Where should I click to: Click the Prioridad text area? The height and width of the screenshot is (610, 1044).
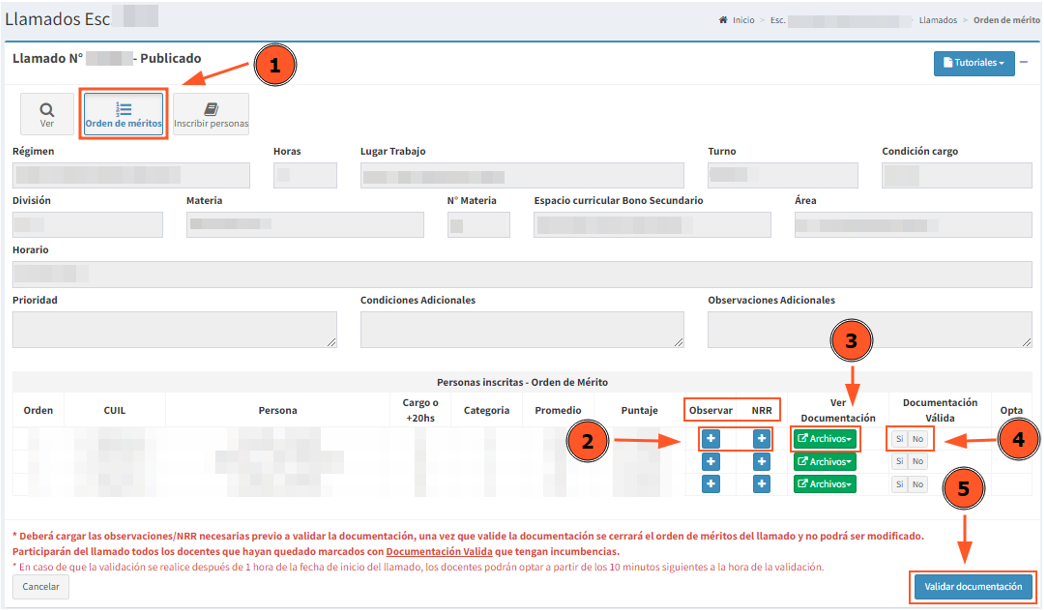click(174, 329)
